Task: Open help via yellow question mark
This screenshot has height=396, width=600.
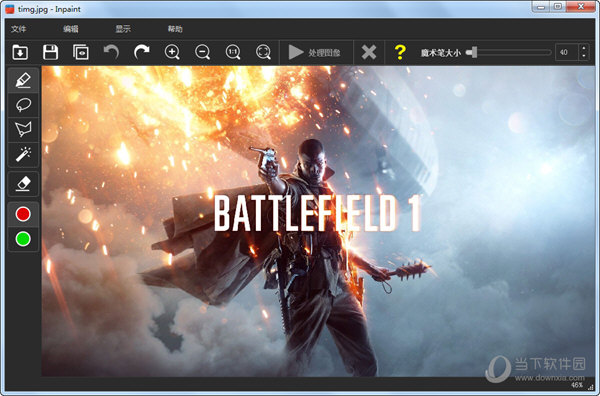Action: click(400, 52)
